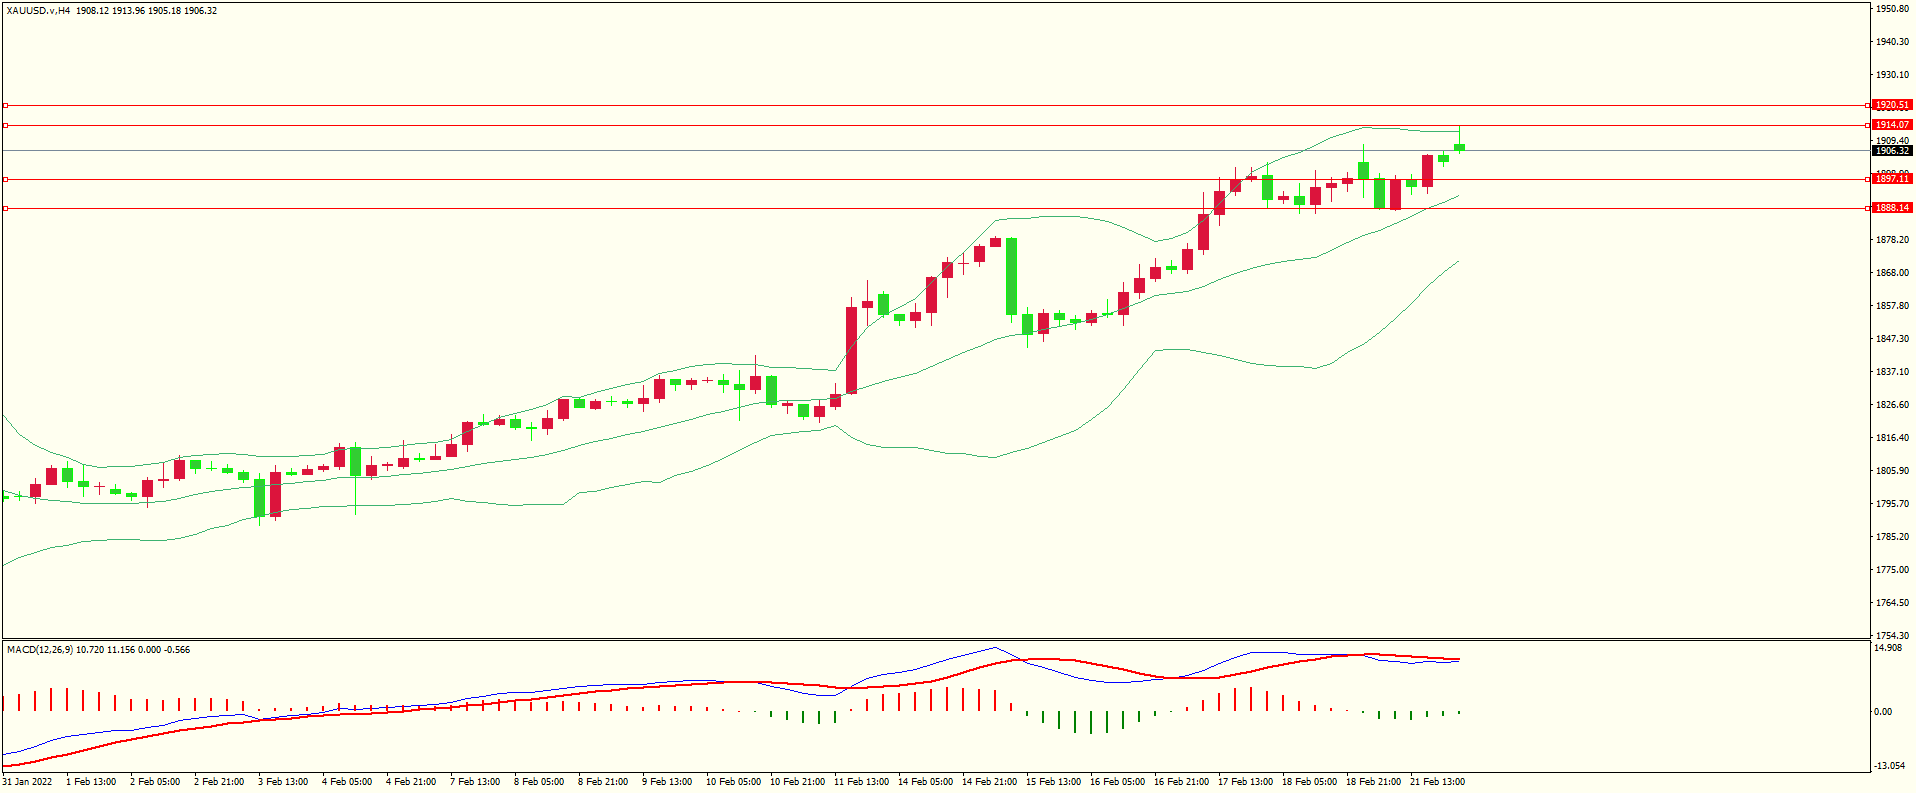Click the 14 Feb 05:00 time label
Screen dimensions: 1916x793
[x=926, y=782]
